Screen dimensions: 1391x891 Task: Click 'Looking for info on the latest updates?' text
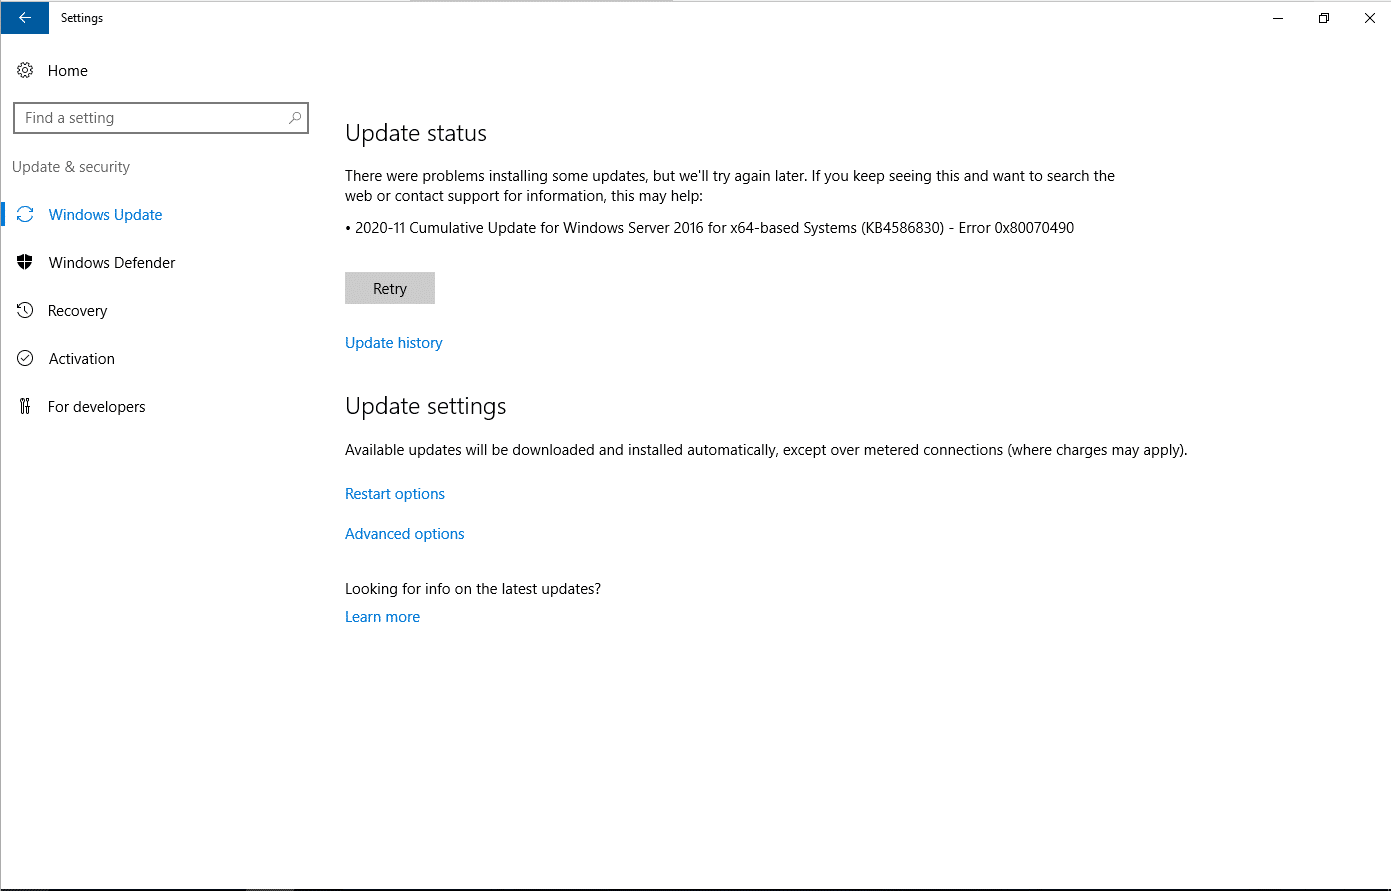pyautogui.click(x=473, y=589)
